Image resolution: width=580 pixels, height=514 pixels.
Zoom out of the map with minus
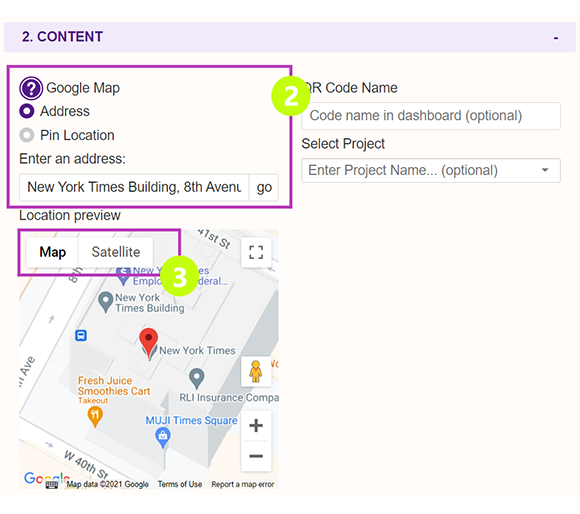coord(256,456)
